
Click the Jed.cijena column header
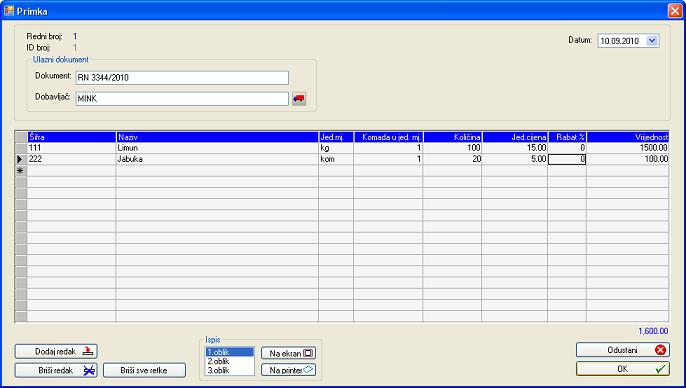click(515, 137)
